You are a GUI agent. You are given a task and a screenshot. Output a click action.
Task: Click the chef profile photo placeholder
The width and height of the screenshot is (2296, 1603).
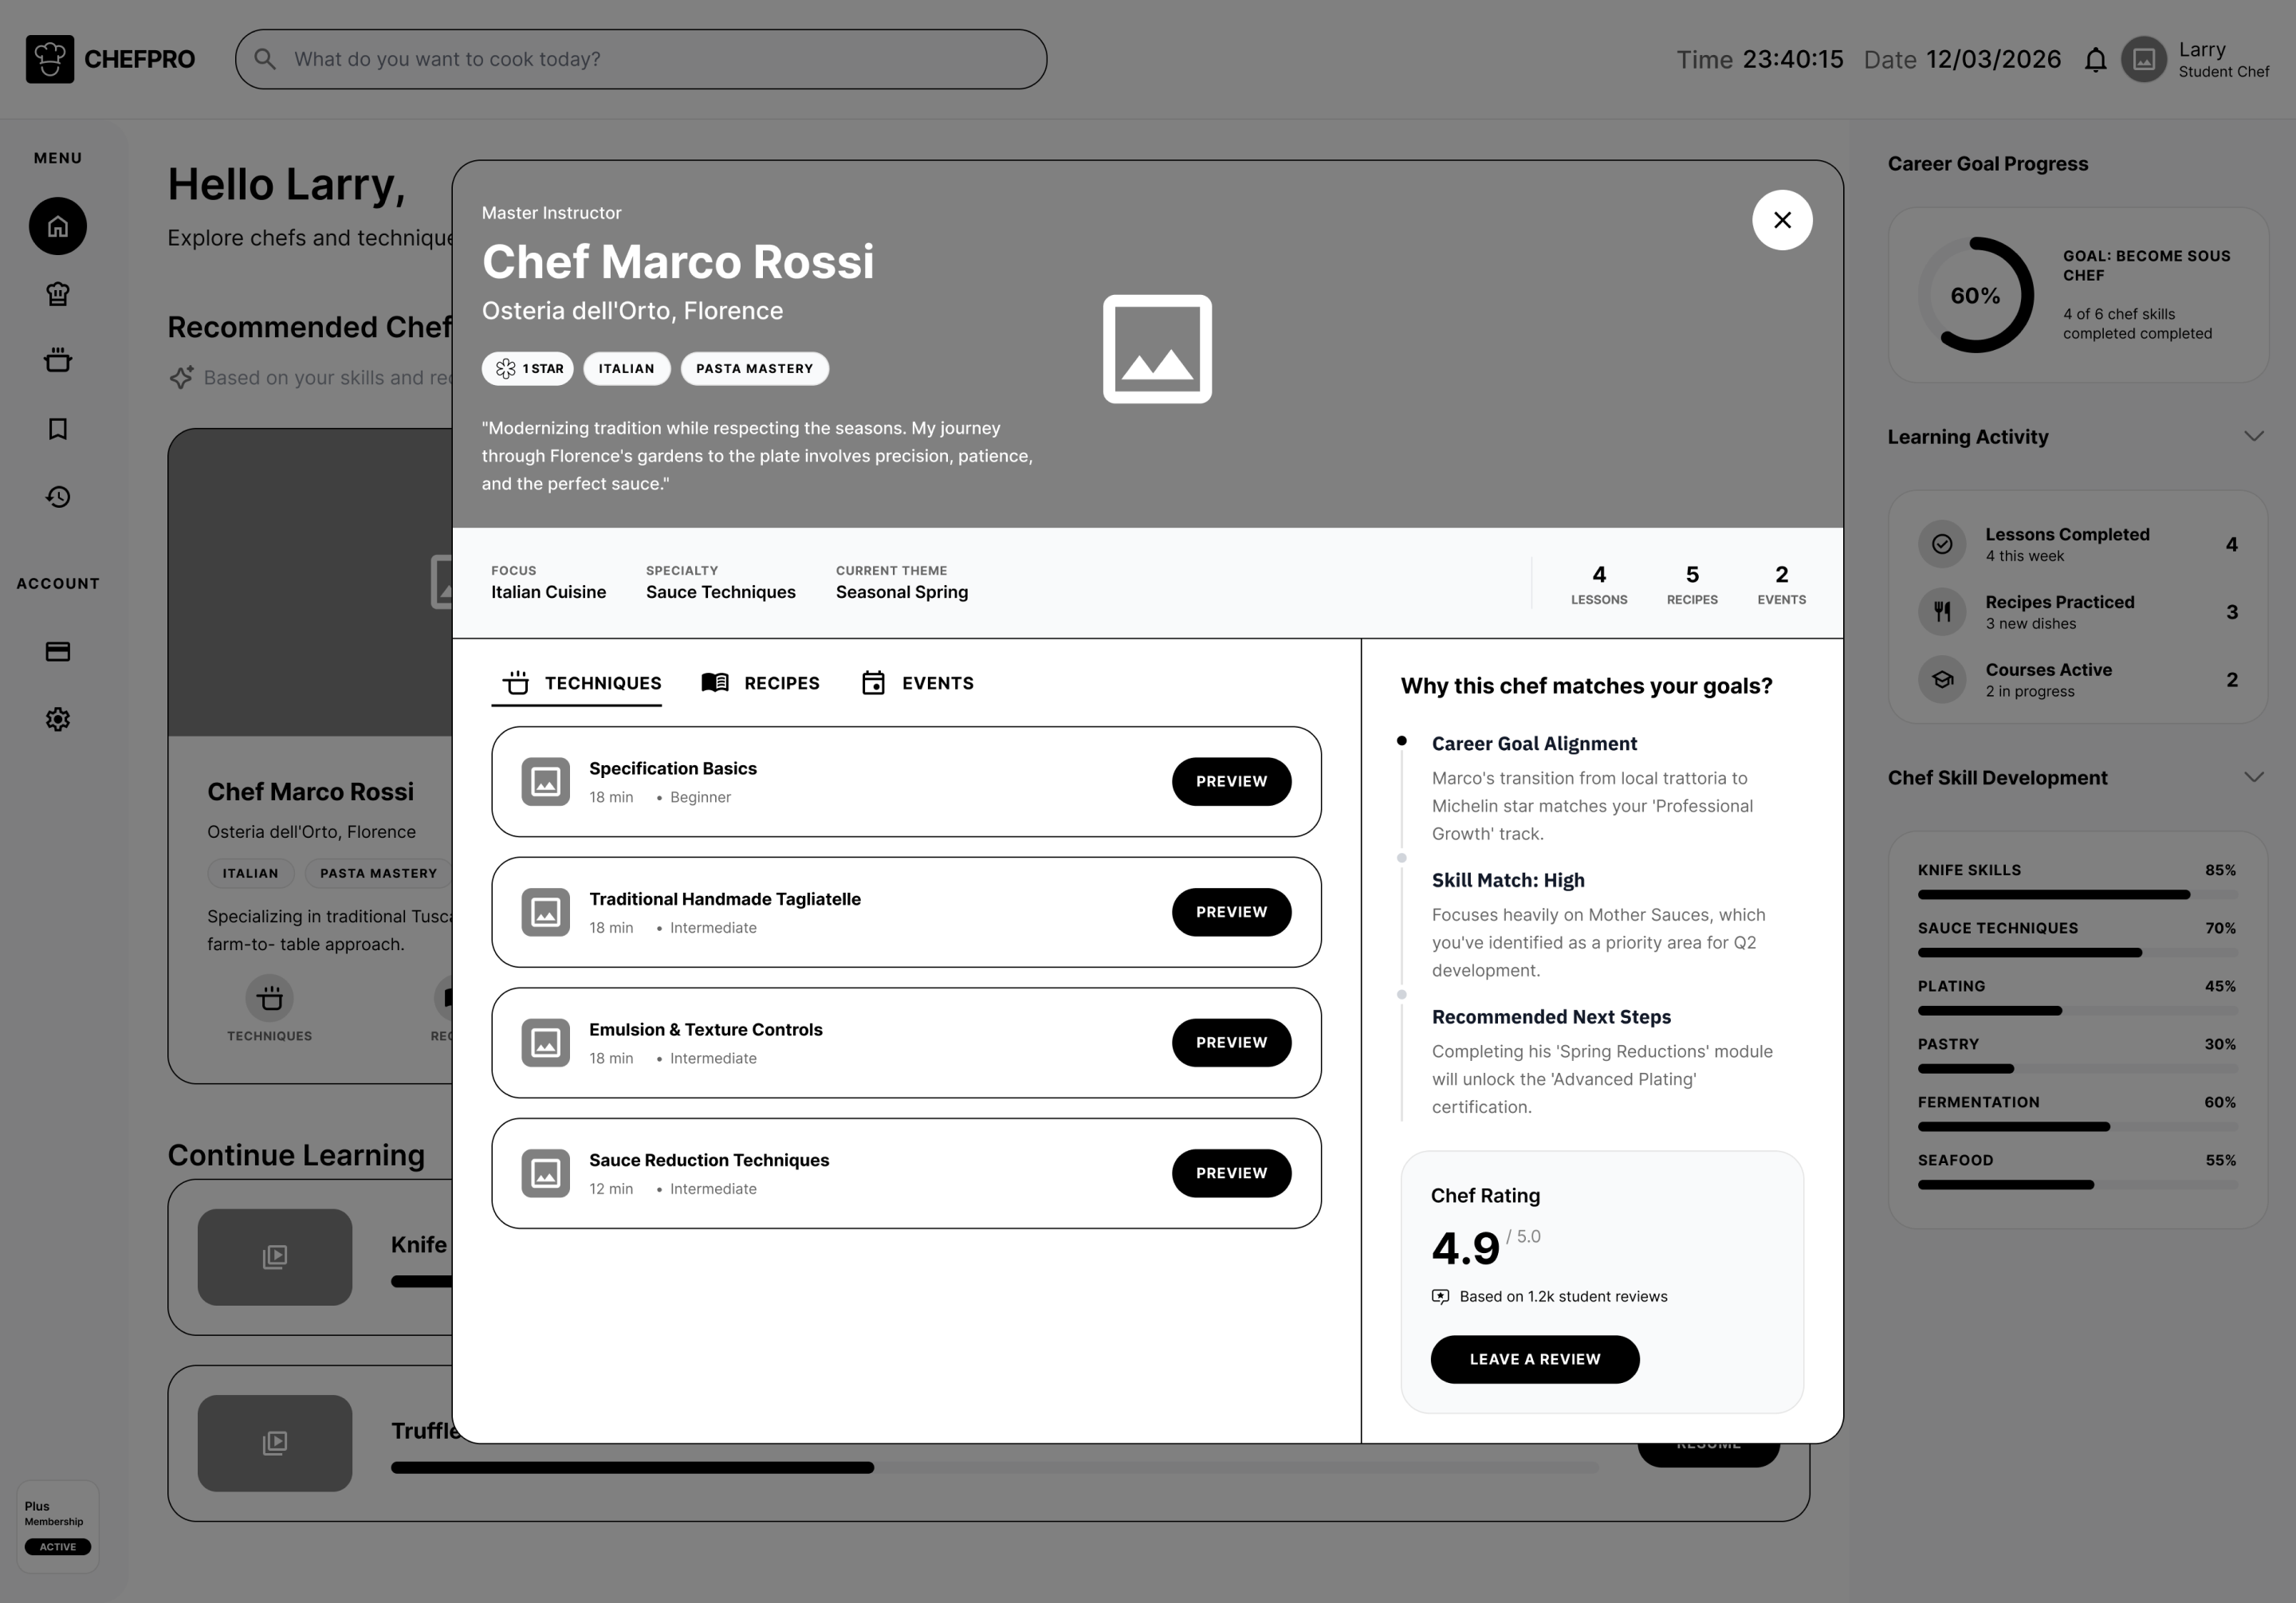pyautogui.click(x=1157, y=349)
